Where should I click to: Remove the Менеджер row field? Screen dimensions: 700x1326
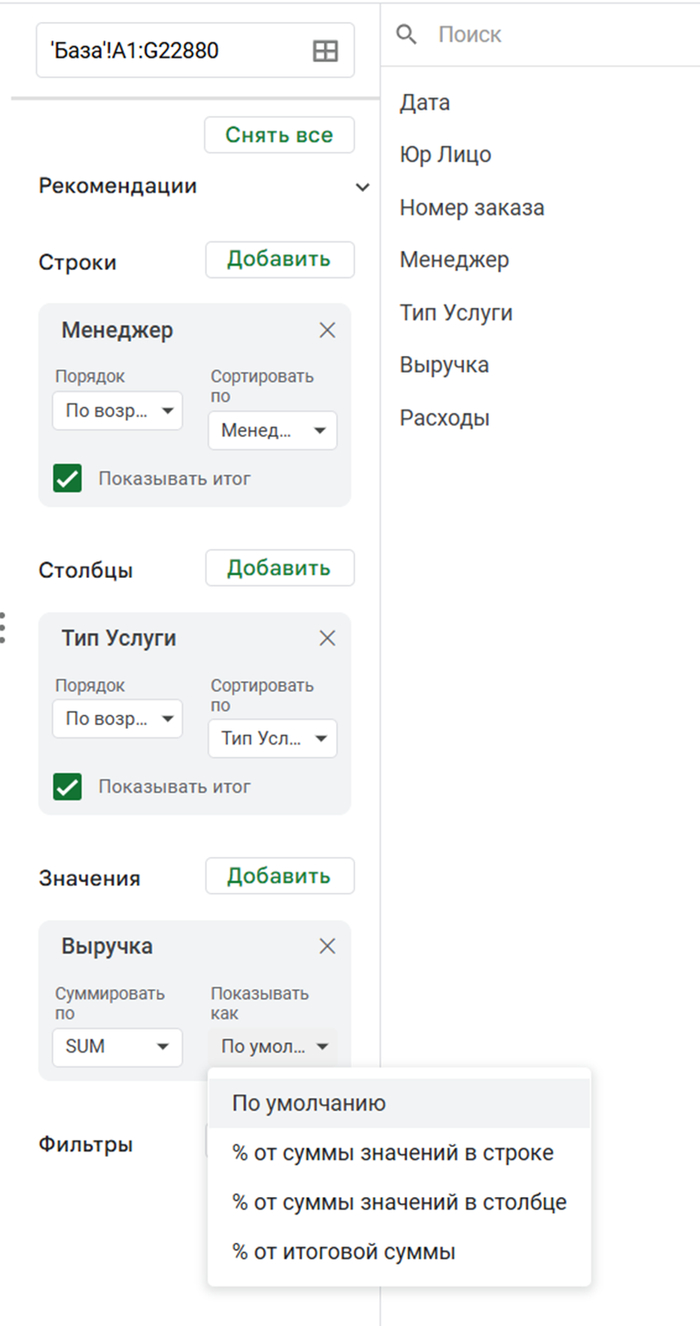326,330
